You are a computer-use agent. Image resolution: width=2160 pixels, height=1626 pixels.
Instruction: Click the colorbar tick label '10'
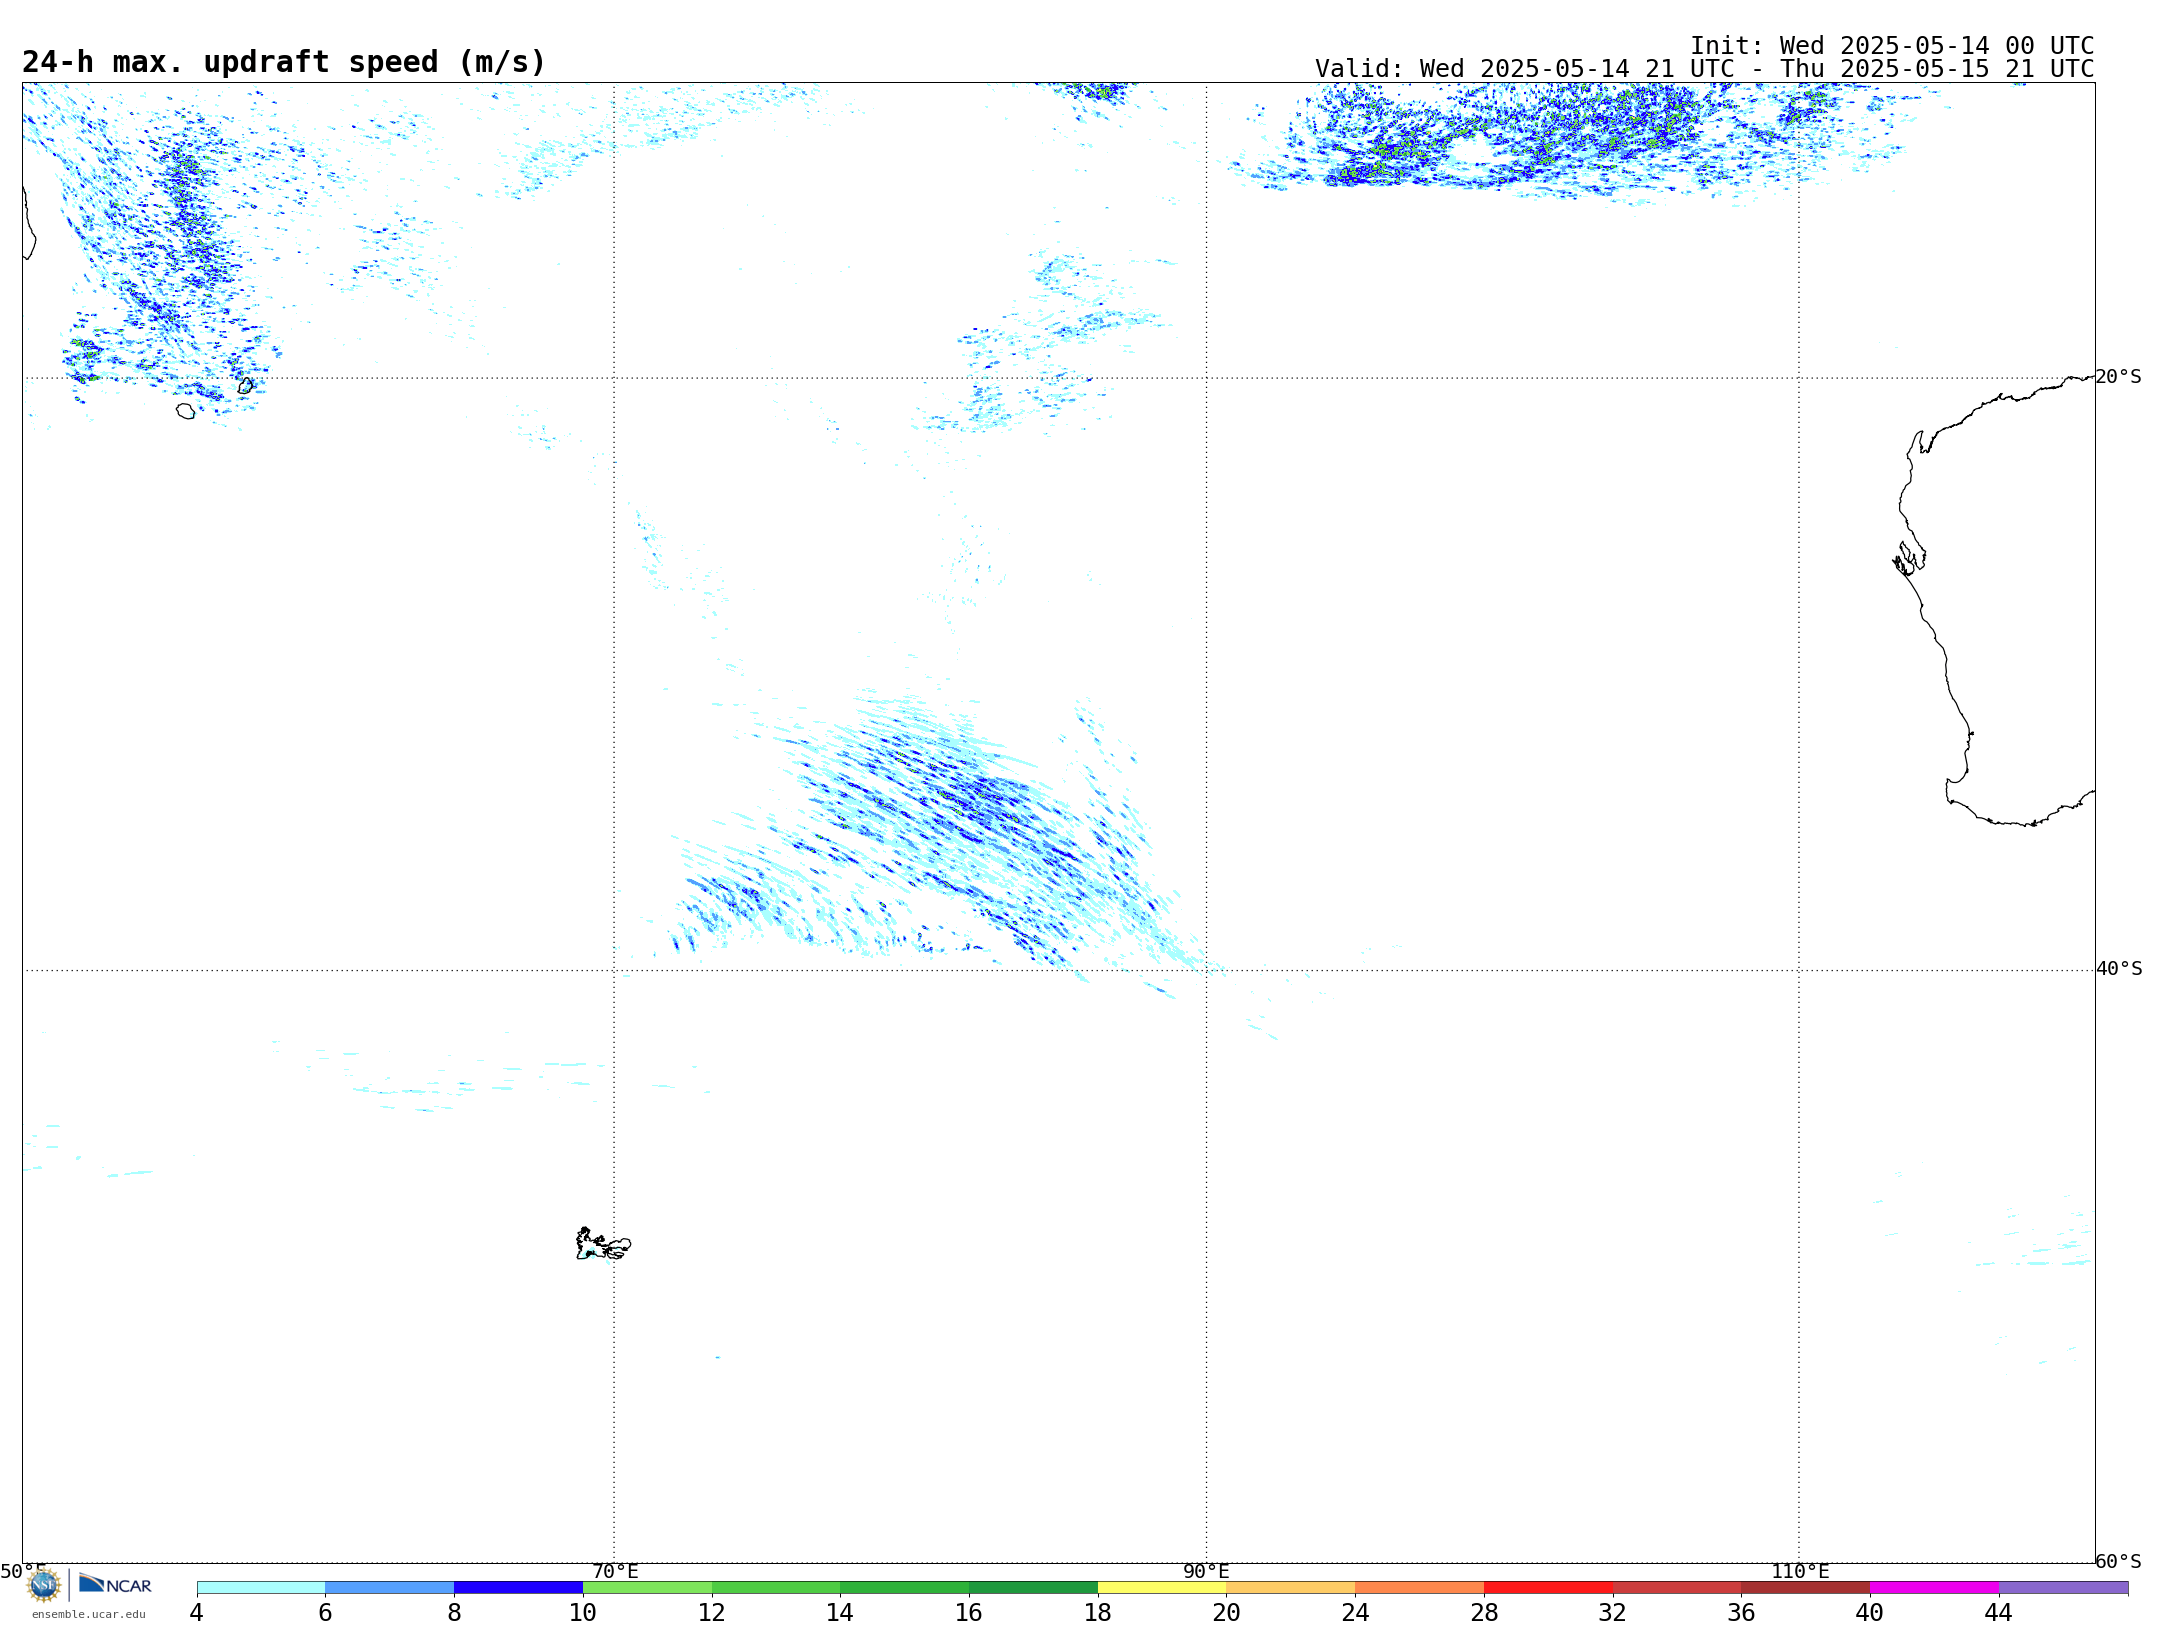(583, 1612)
